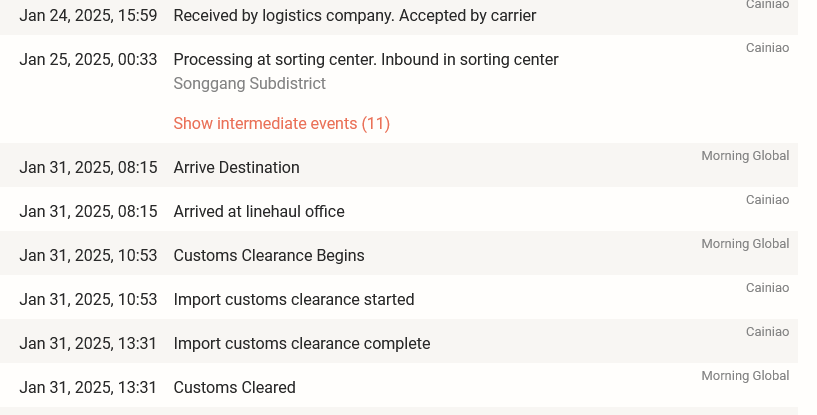
Task: Select Customs Clearance Begins event text
Action: point(269,255)
